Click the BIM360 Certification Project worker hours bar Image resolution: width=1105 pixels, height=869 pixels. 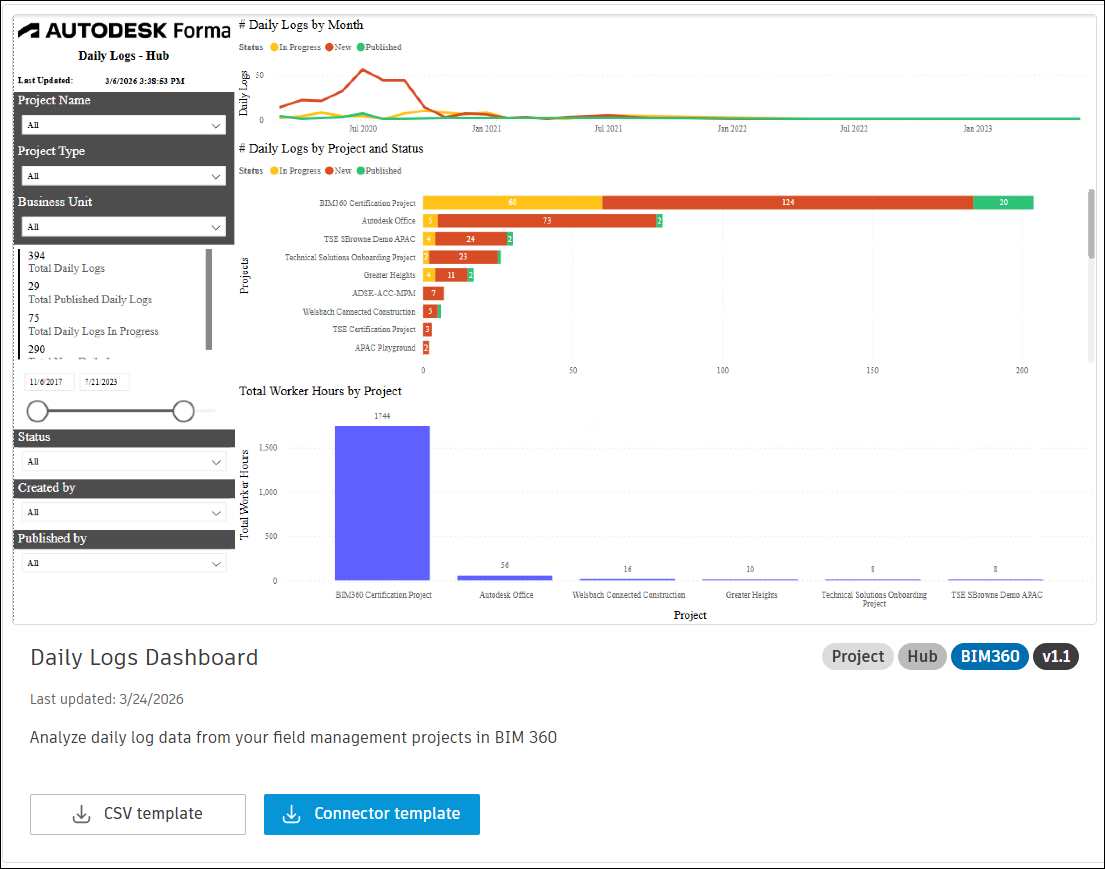click(382, 503)
